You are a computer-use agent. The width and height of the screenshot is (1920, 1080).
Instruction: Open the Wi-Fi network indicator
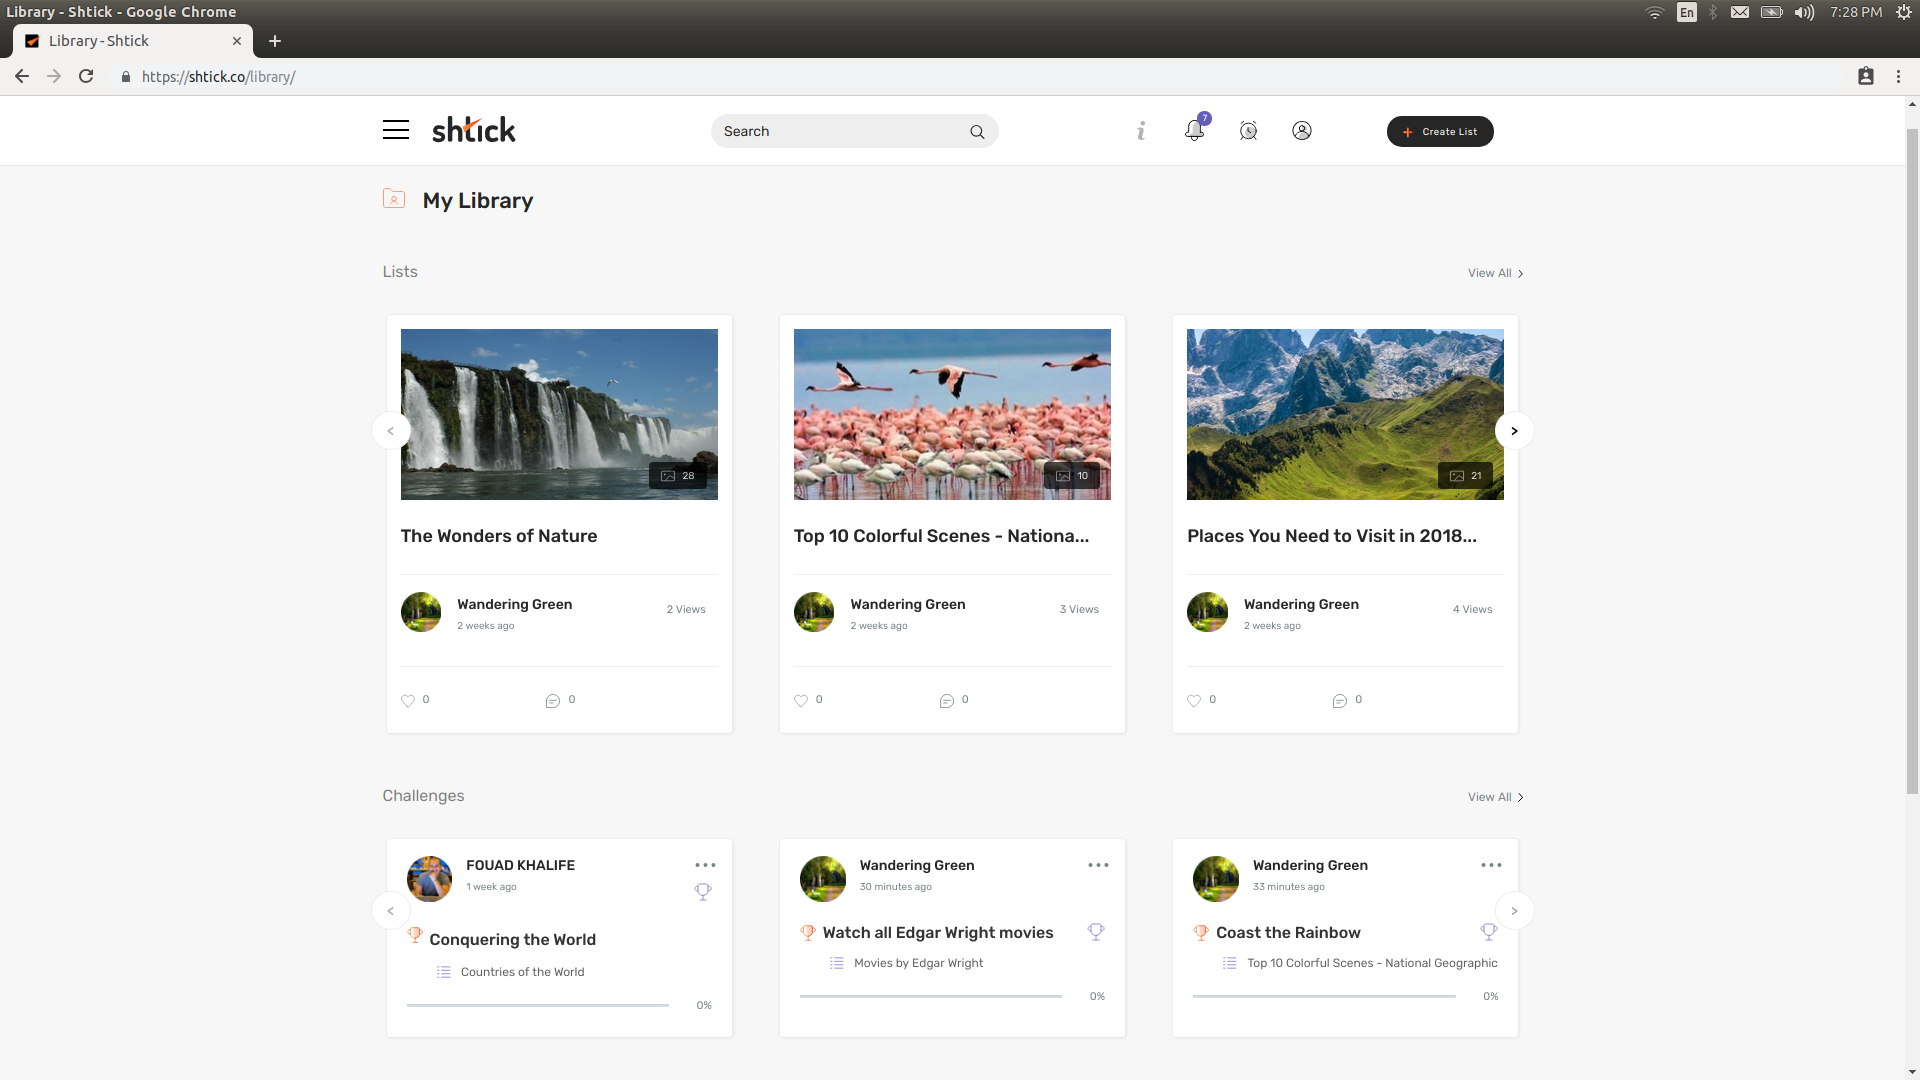pyautogui.click(x=1655, y=12)
